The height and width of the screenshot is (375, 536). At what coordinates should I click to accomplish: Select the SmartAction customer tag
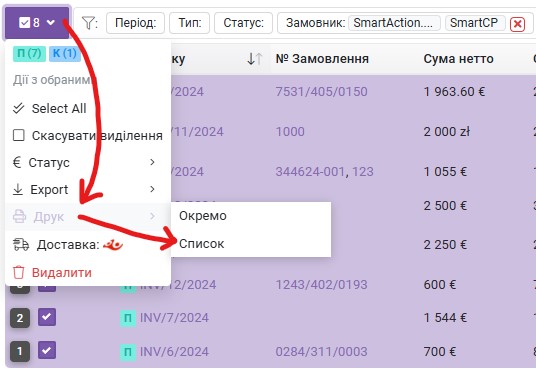coord(394,23)
